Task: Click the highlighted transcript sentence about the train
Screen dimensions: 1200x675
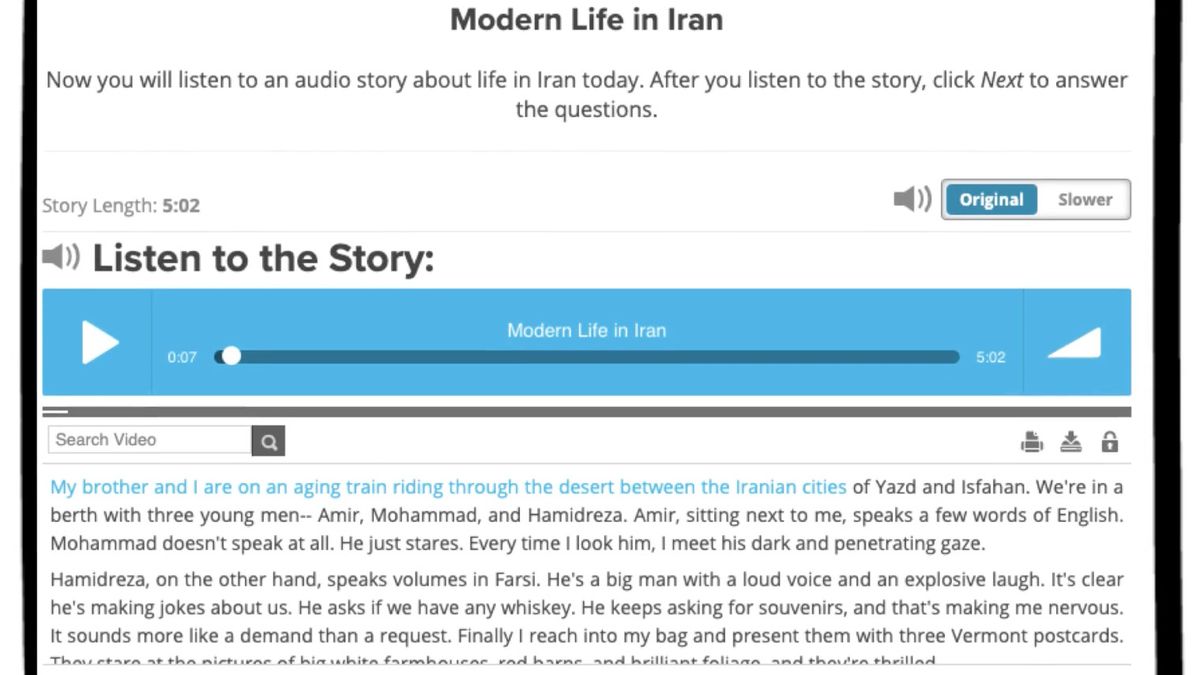Action: 447,486
